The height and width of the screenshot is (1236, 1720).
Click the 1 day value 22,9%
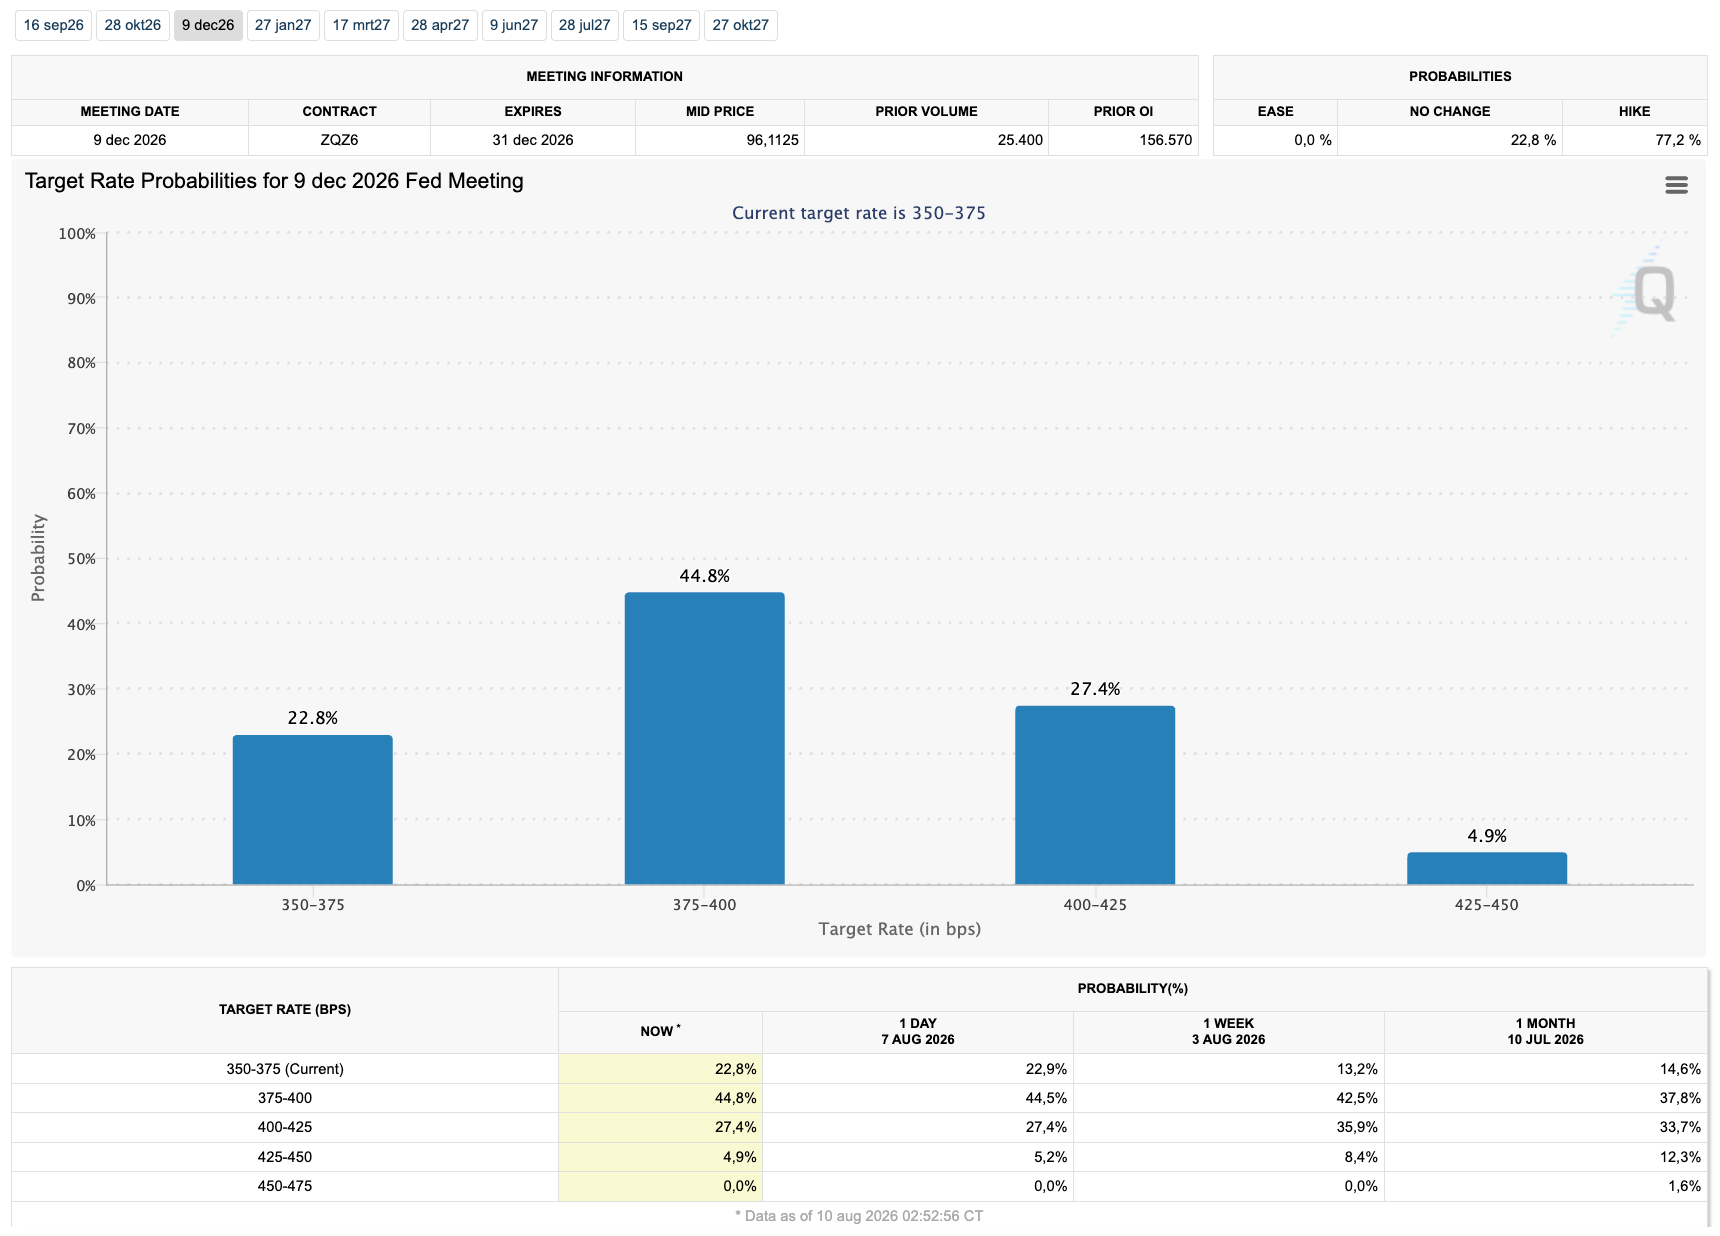click(x=1046, y=1069)
